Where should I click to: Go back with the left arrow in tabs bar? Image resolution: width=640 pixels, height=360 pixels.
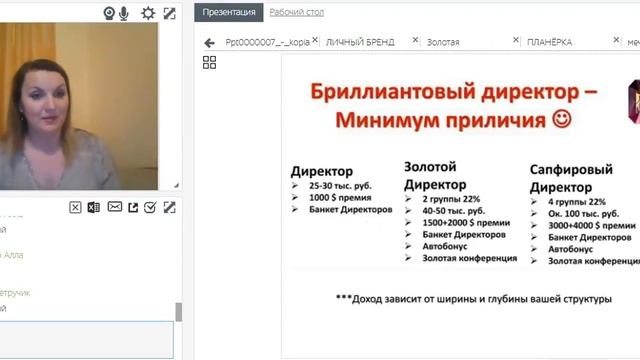click(209, 42)
